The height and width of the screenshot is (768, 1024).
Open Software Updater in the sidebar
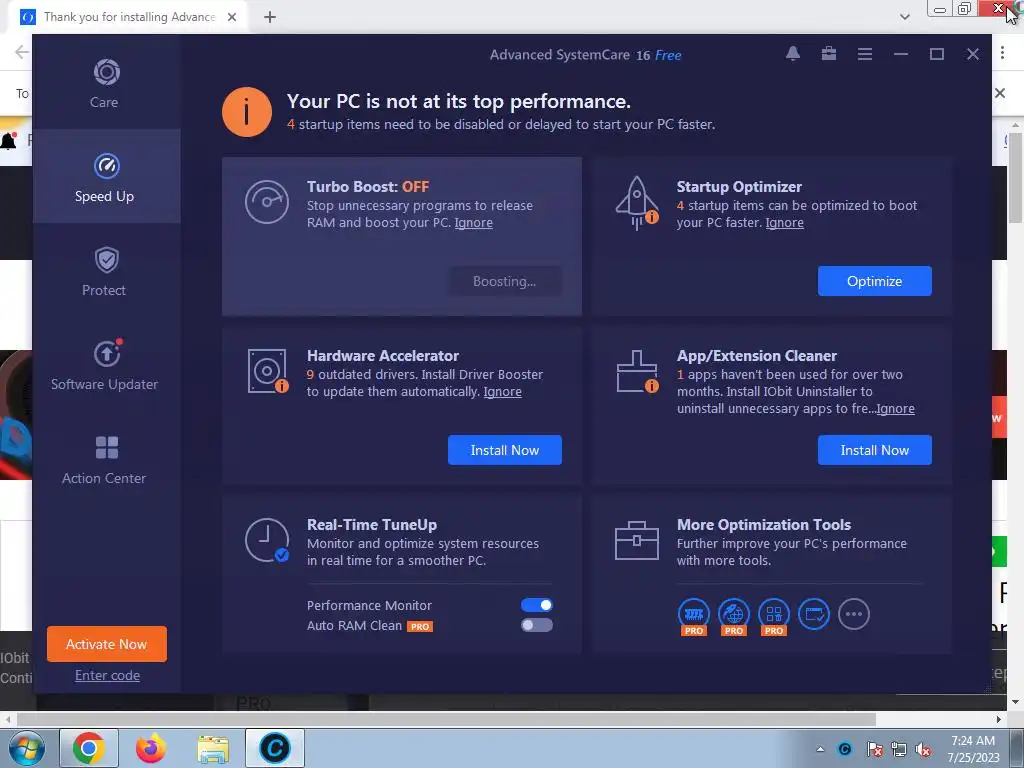[x=106, y=364]
